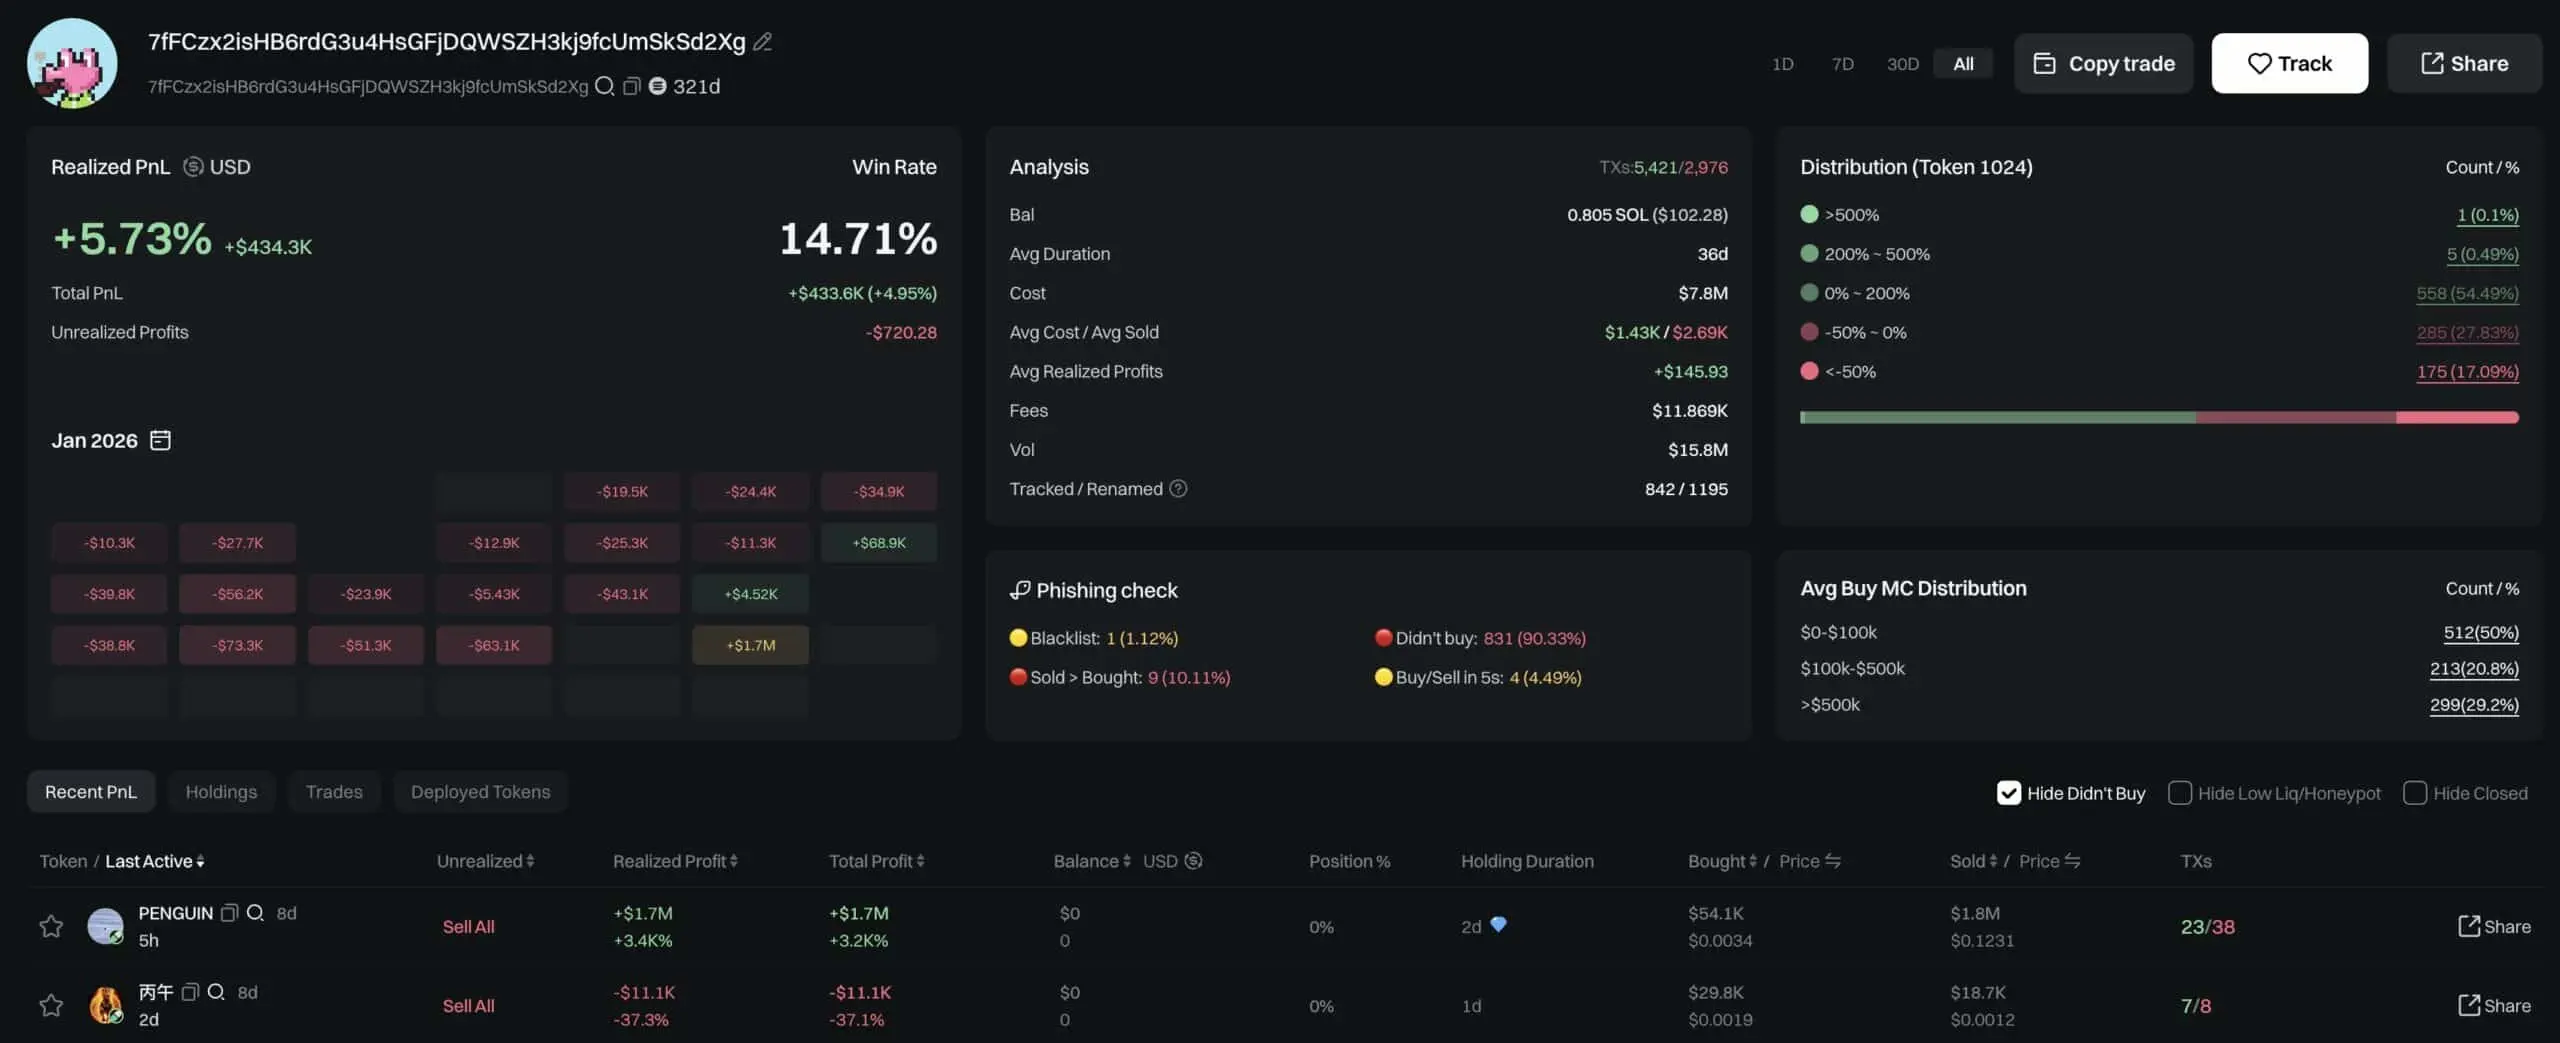The height and width of the screenshot is (1043, 2560).
Task: Copy the wallet address under the title
Action: point(631,86)
